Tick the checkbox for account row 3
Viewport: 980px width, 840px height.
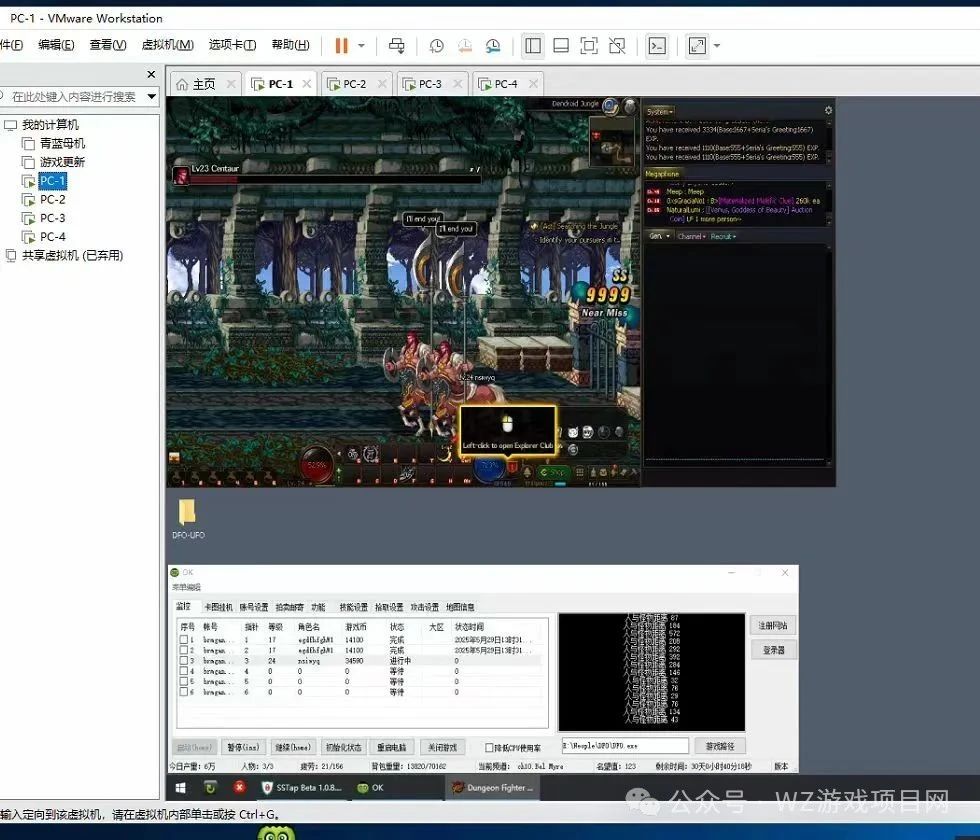tap(183, 661)
